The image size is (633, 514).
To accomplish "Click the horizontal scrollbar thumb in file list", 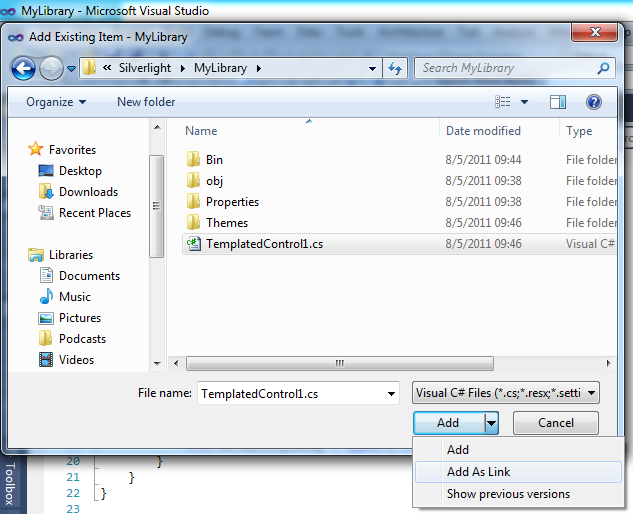I will point(340,363).
